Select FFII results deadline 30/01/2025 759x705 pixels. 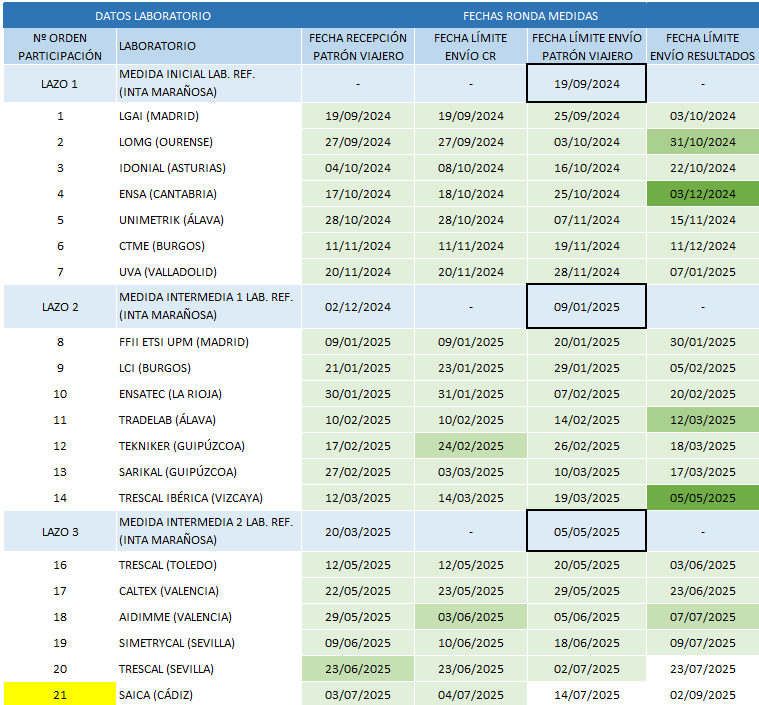pos(703,342)
